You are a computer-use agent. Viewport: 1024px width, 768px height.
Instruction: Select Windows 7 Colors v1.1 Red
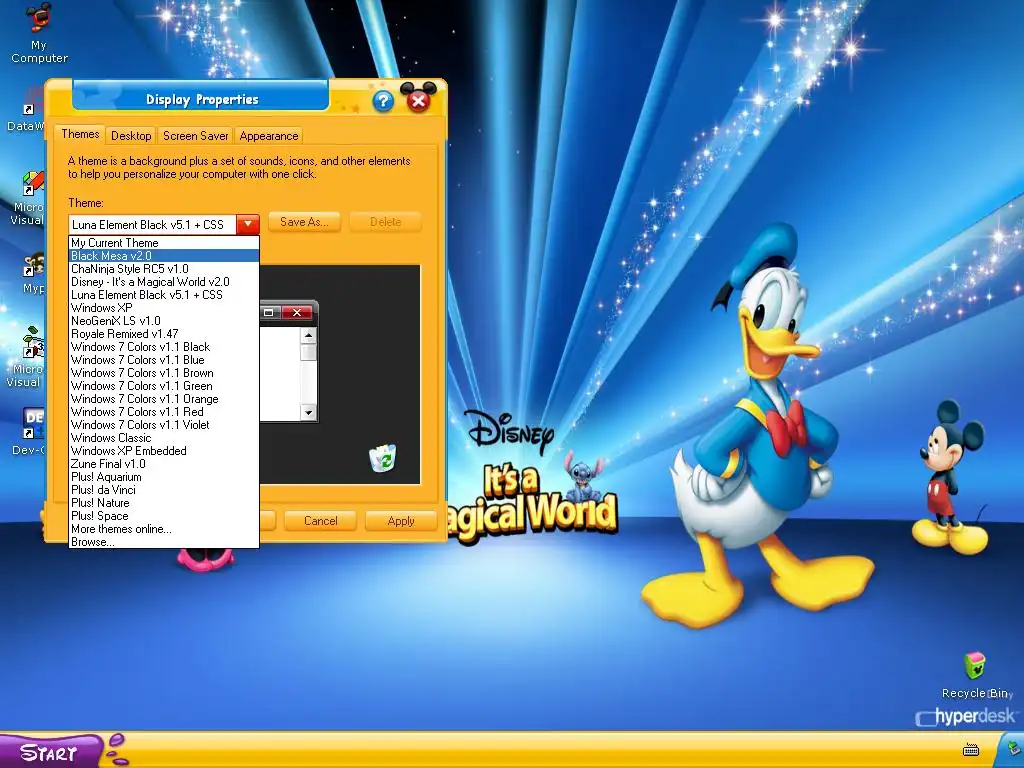(164, 412)
